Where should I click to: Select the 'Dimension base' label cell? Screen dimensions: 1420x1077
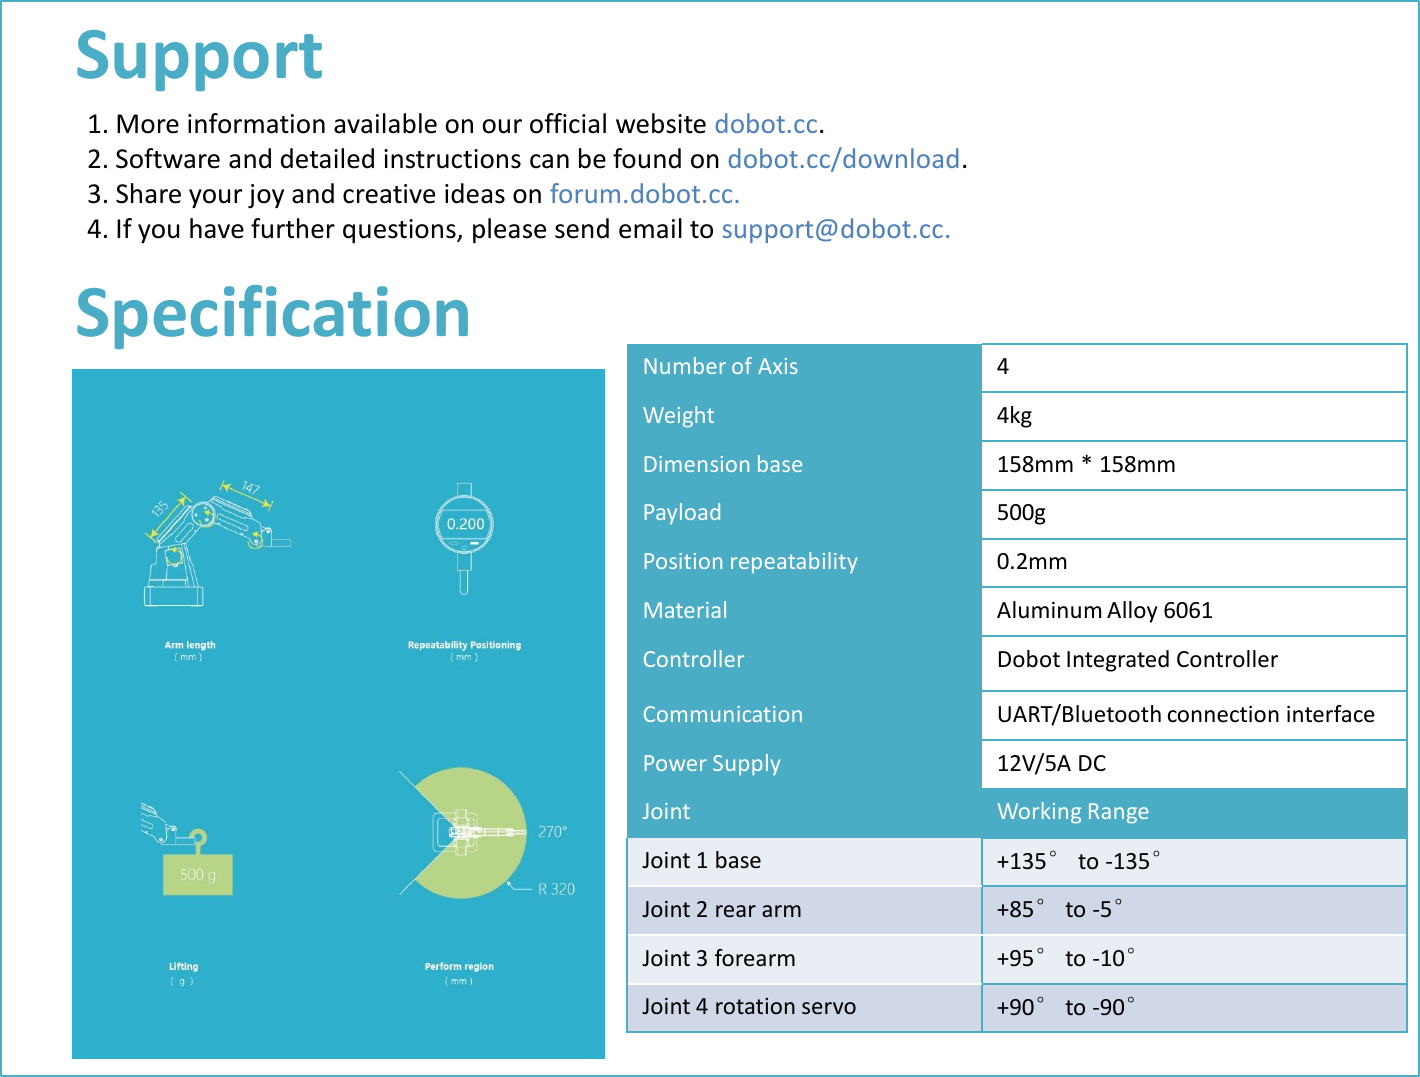[x=805, y=465]
